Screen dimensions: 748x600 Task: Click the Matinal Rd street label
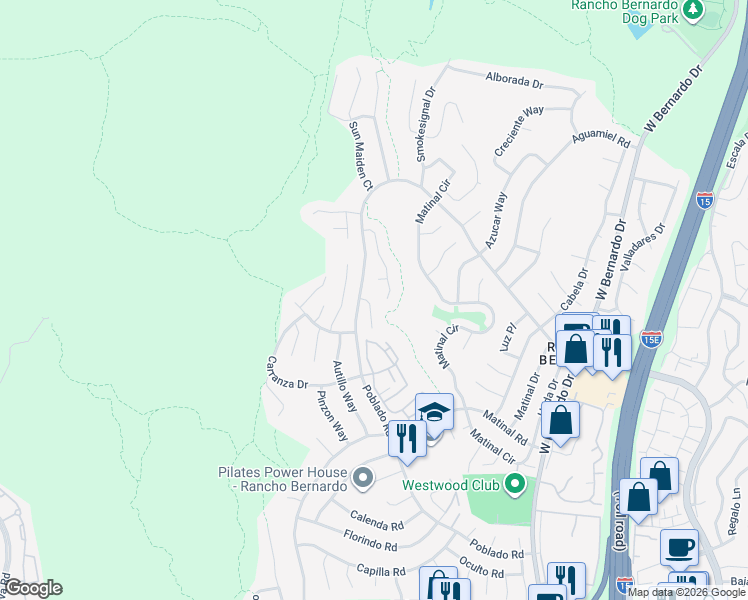[x=505, y=428]
